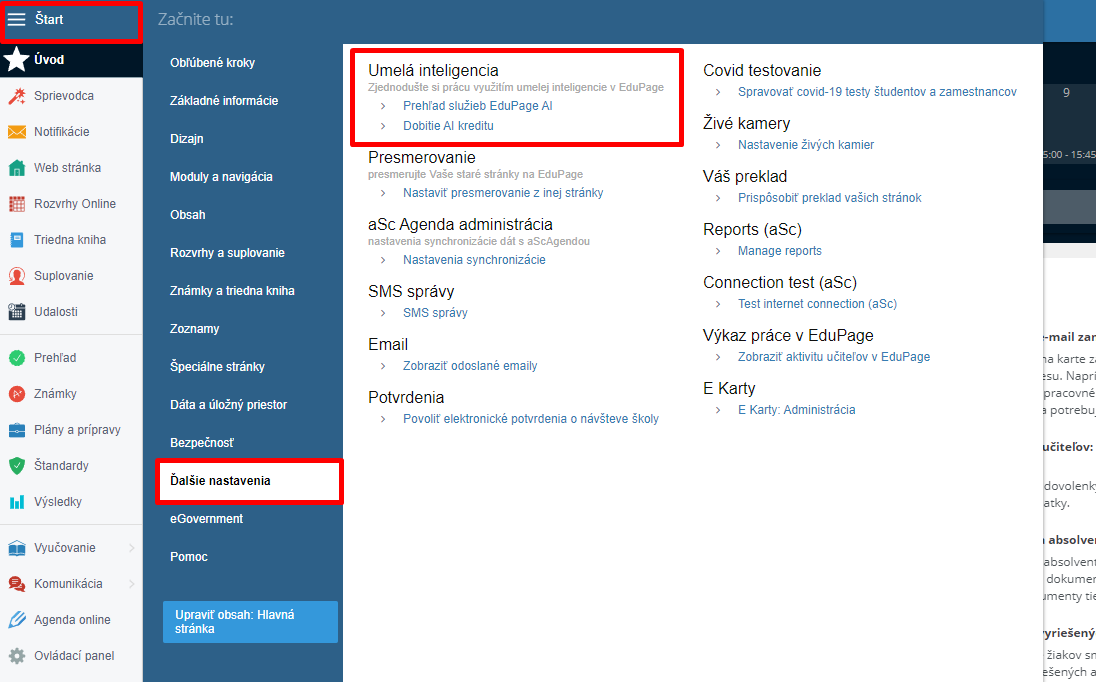Click the Web stránka house icon
The height and width of the screenshot is (682, 1096).
point(17,168)
